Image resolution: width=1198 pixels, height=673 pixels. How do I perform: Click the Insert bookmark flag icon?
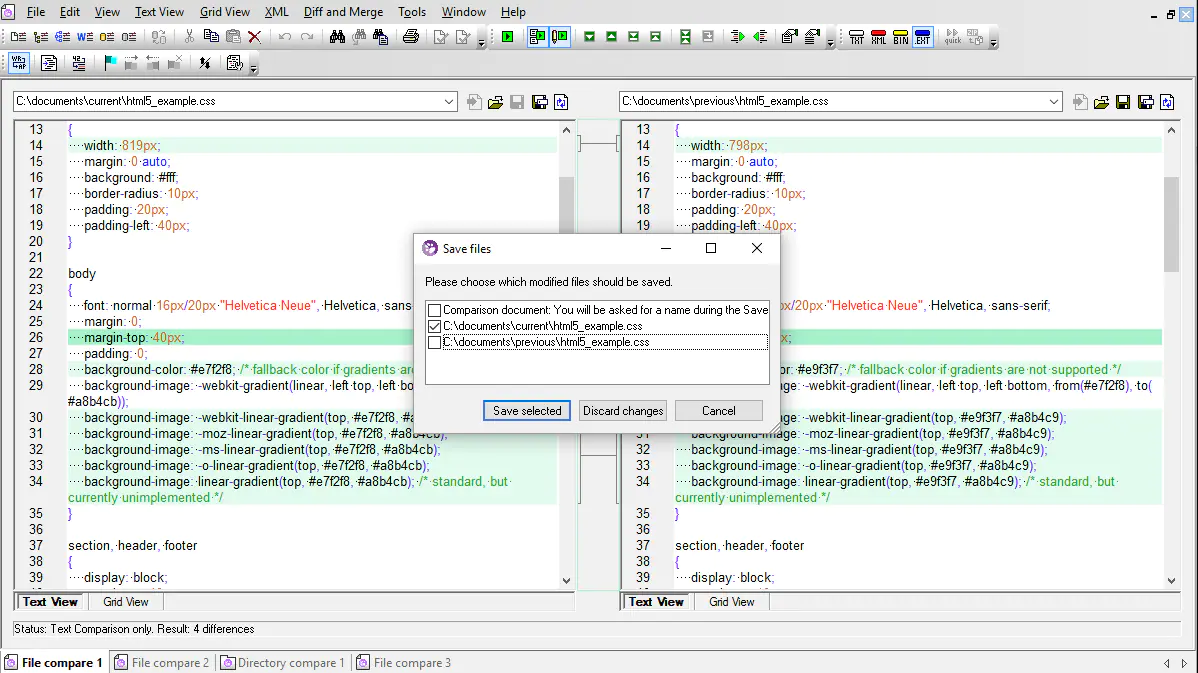110,63
